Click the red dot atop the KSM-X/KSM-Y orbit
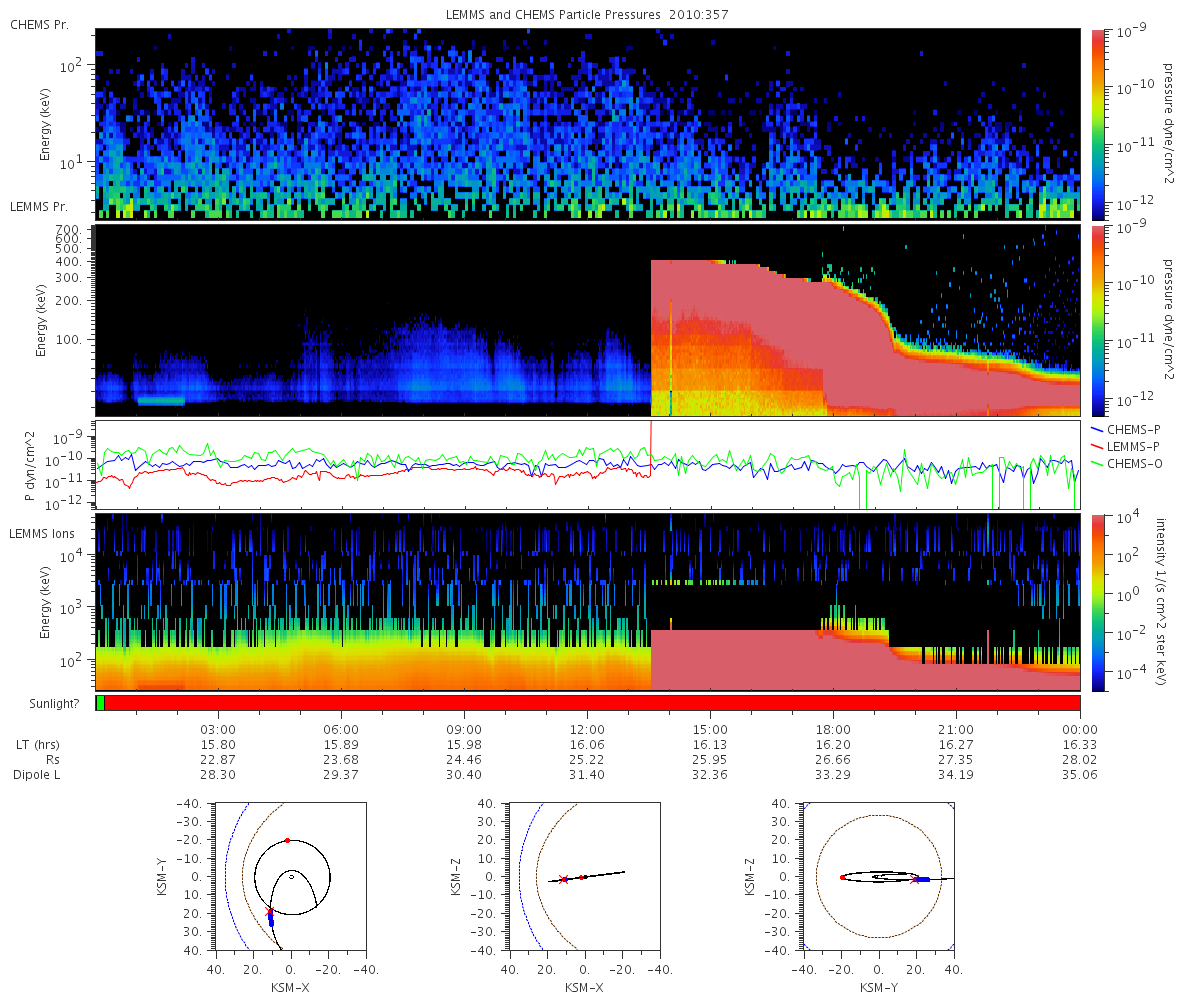The width and height of the screenshot is (1200, 1000). pos(287,840)
